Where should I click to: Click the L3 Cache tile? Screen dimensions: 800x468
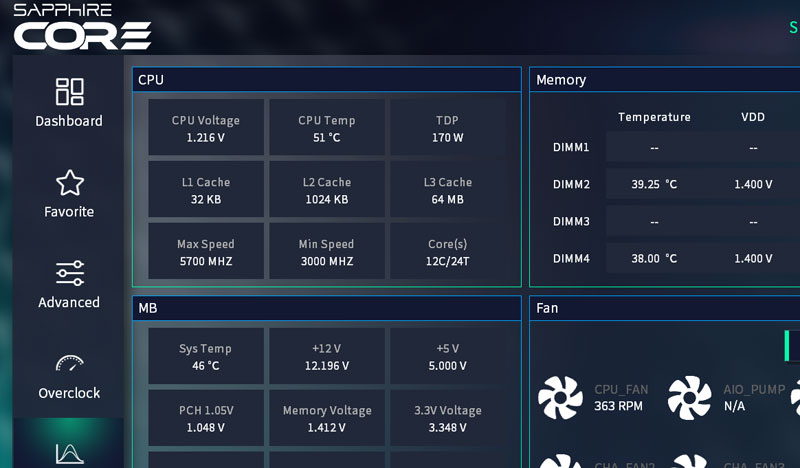click(447, 190)
